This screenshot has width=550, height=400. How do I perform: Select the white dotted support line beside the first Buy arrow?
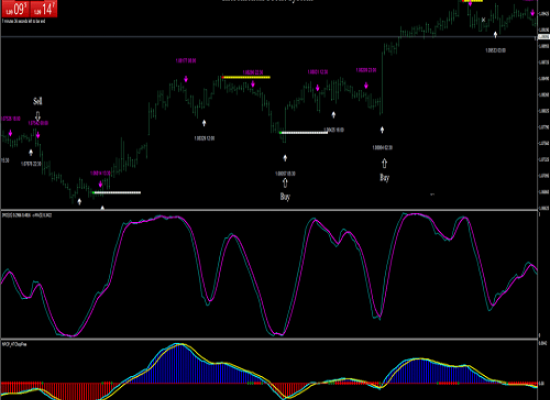pyautogui.click(x=303, y=133)
